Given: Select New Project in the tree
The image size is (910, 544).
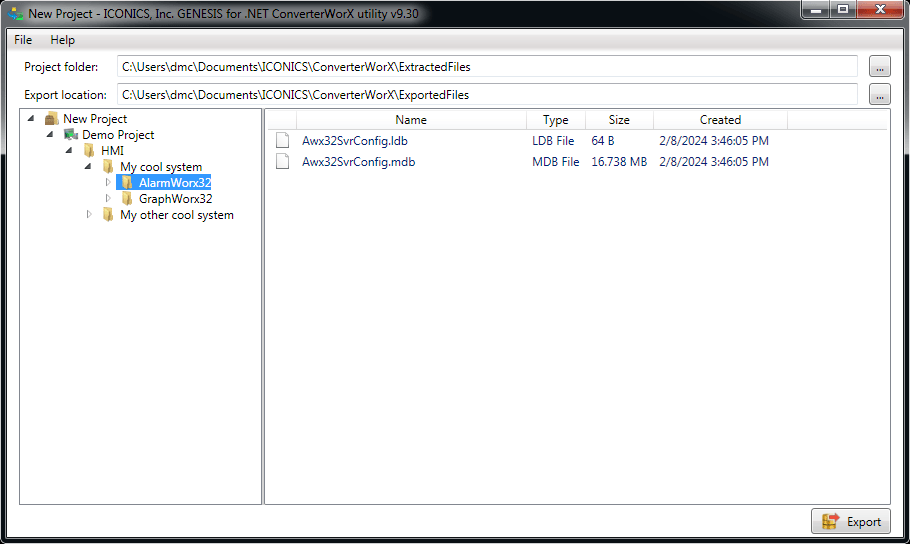Looking at the screenshot, I should coord(95,118).
